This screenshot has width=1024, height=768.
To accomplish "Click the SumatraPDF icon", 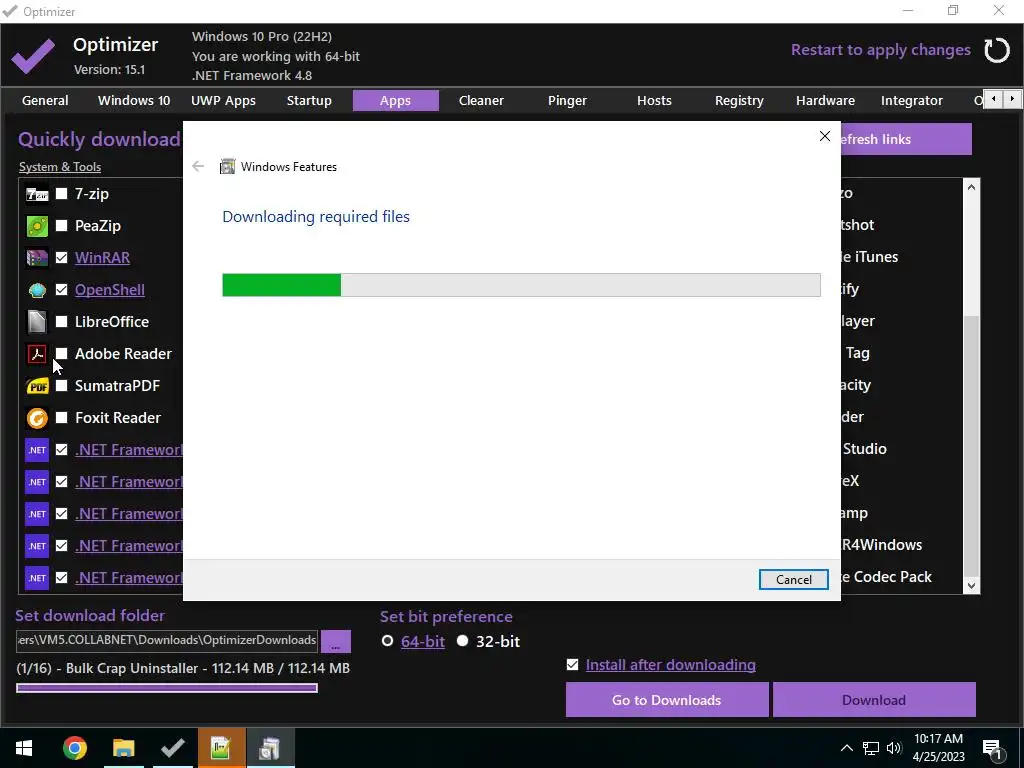I will 37,386.
